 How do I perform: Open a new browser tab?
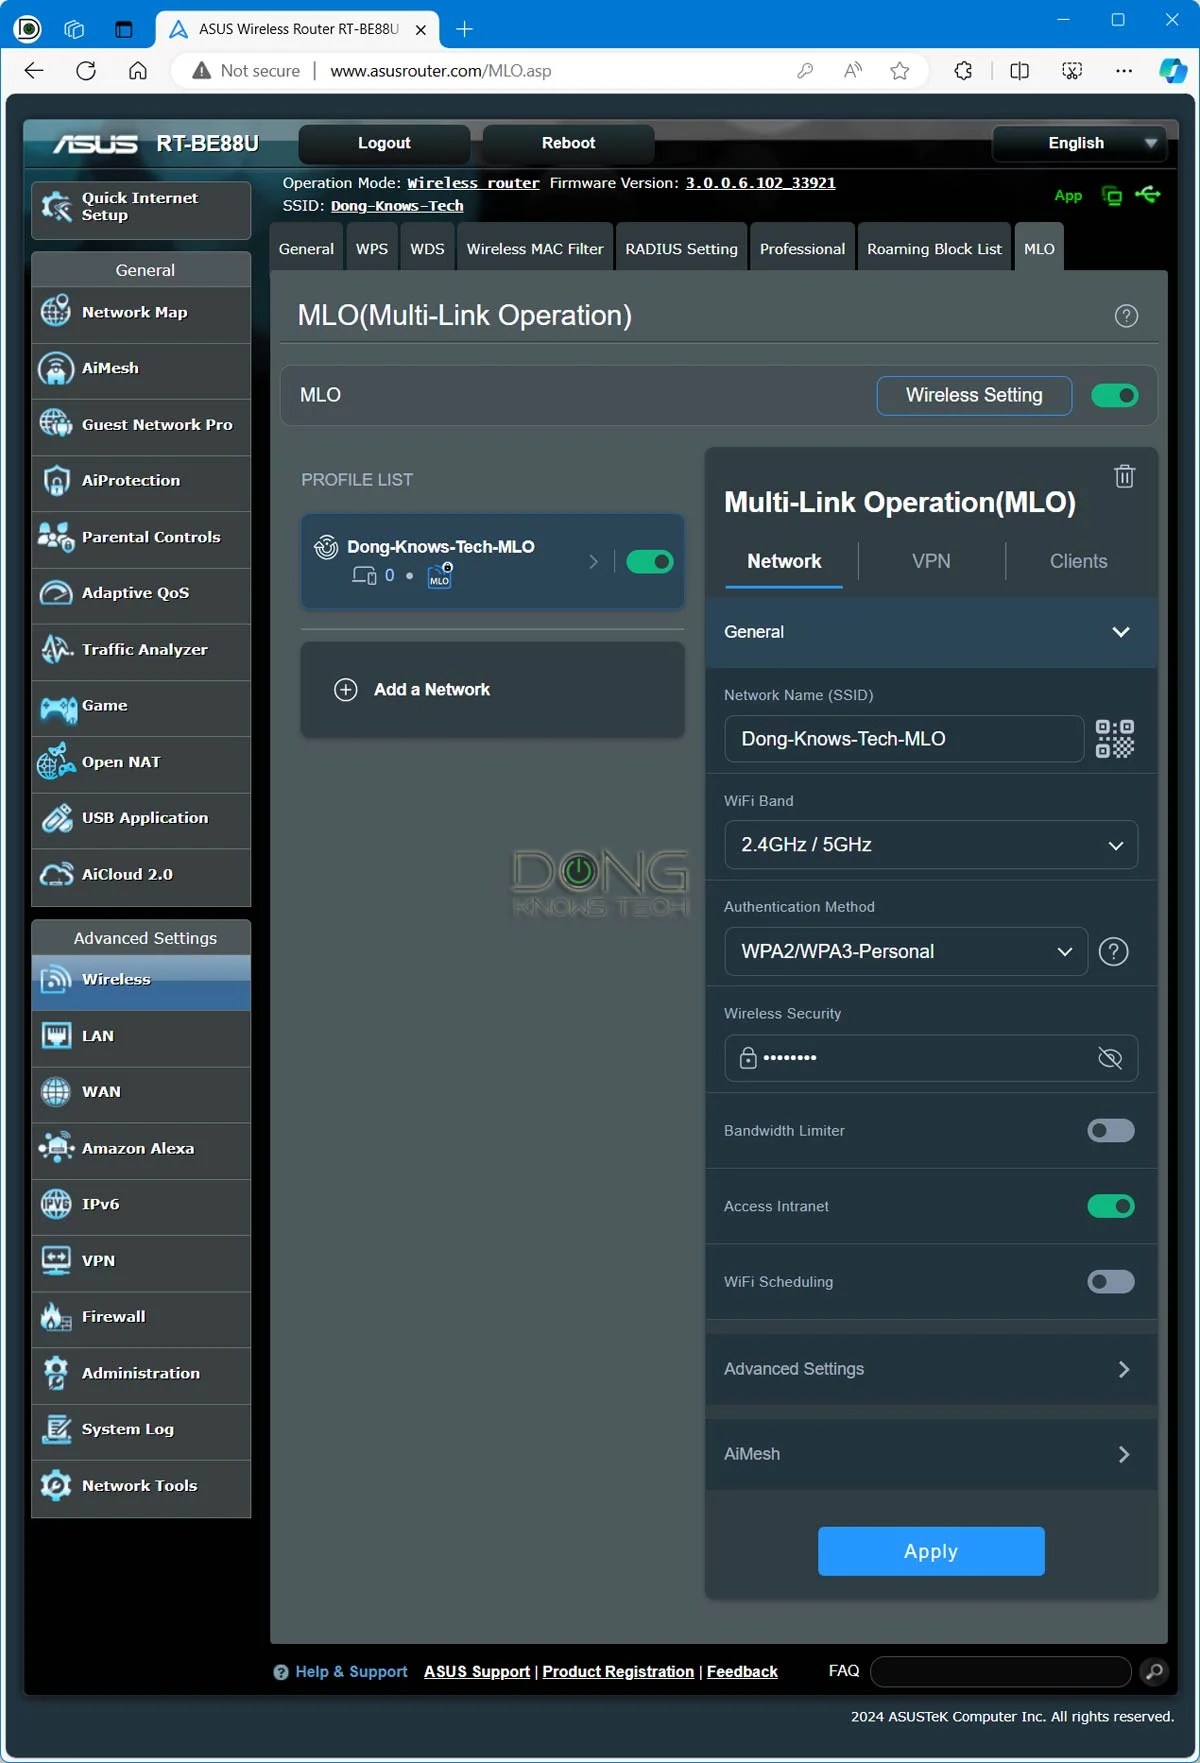[464, 29]
